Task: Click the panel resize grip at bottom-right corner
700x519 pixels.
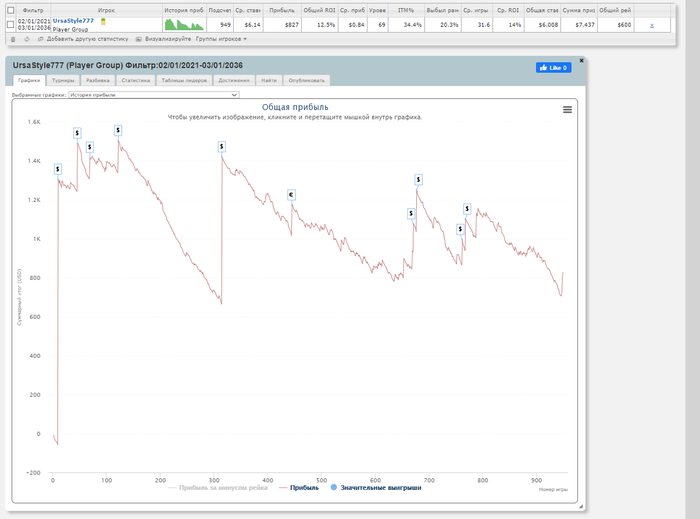Action: pos(581,507)
